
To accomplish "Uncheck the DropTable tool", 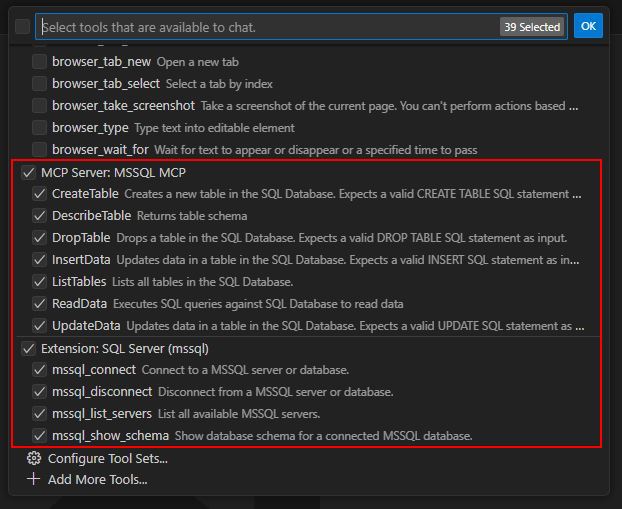I will pyautogui.click(x=39, y=238).
